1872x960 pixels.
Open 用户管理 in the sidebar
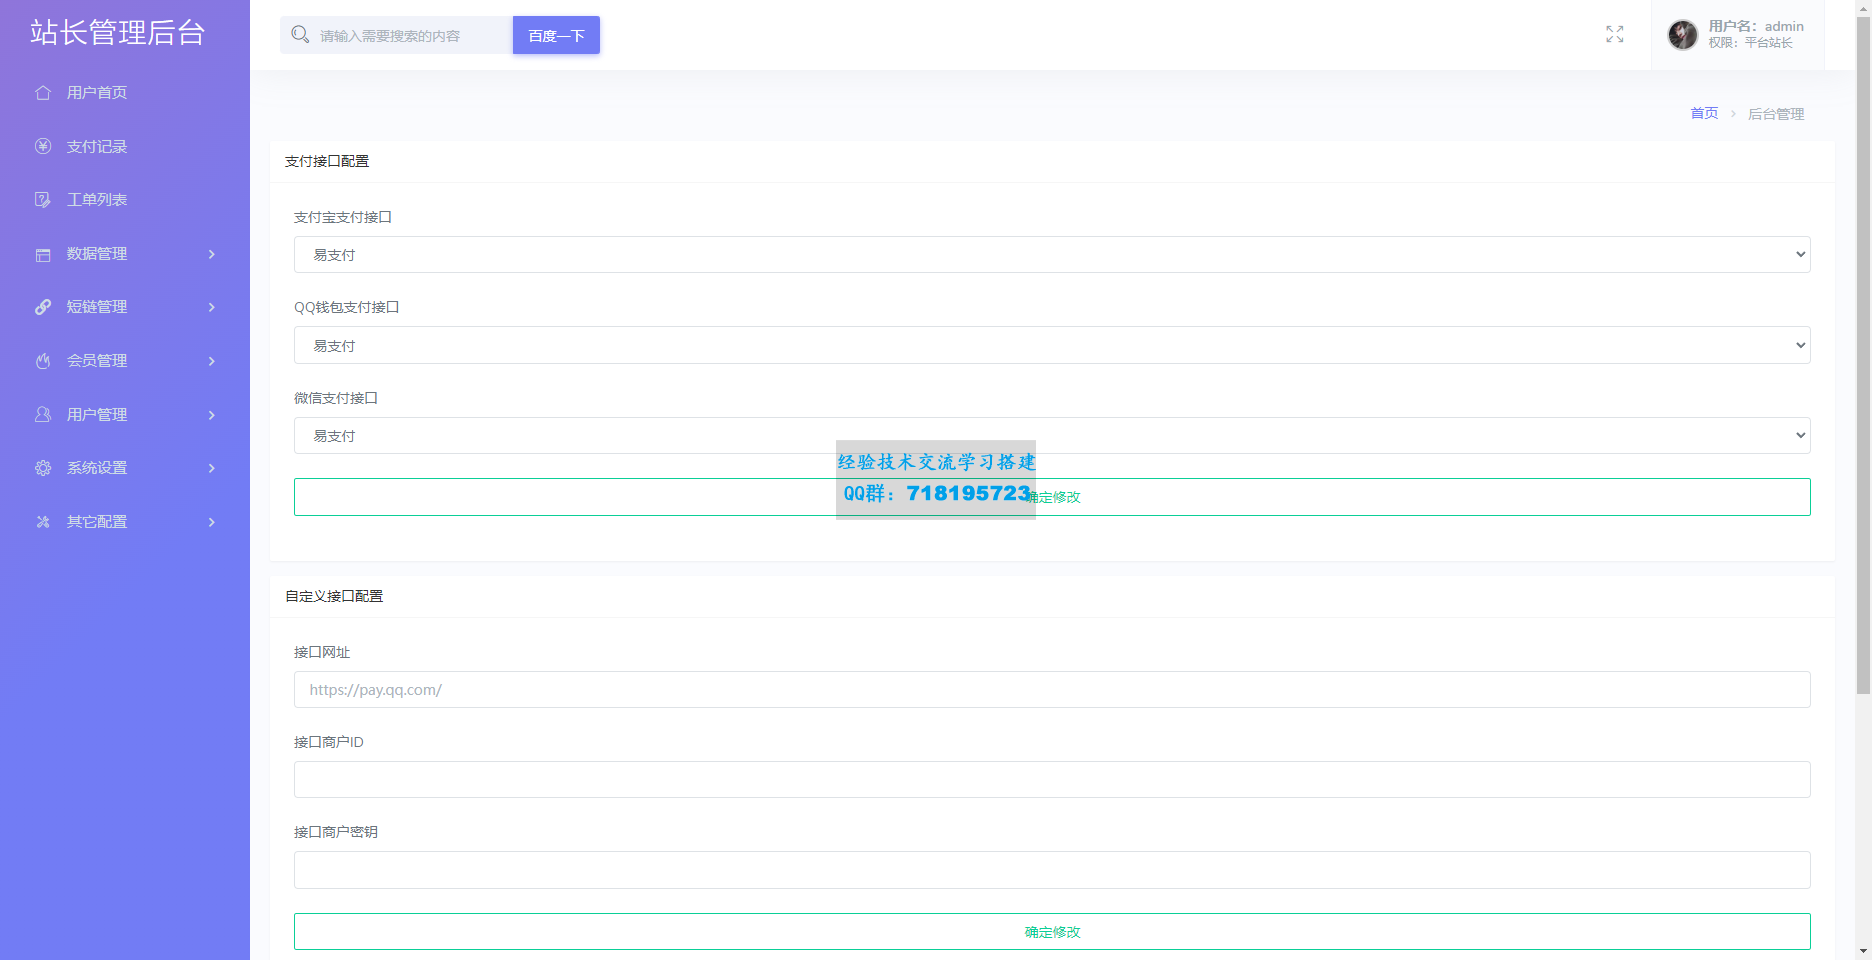click(97, 415)
